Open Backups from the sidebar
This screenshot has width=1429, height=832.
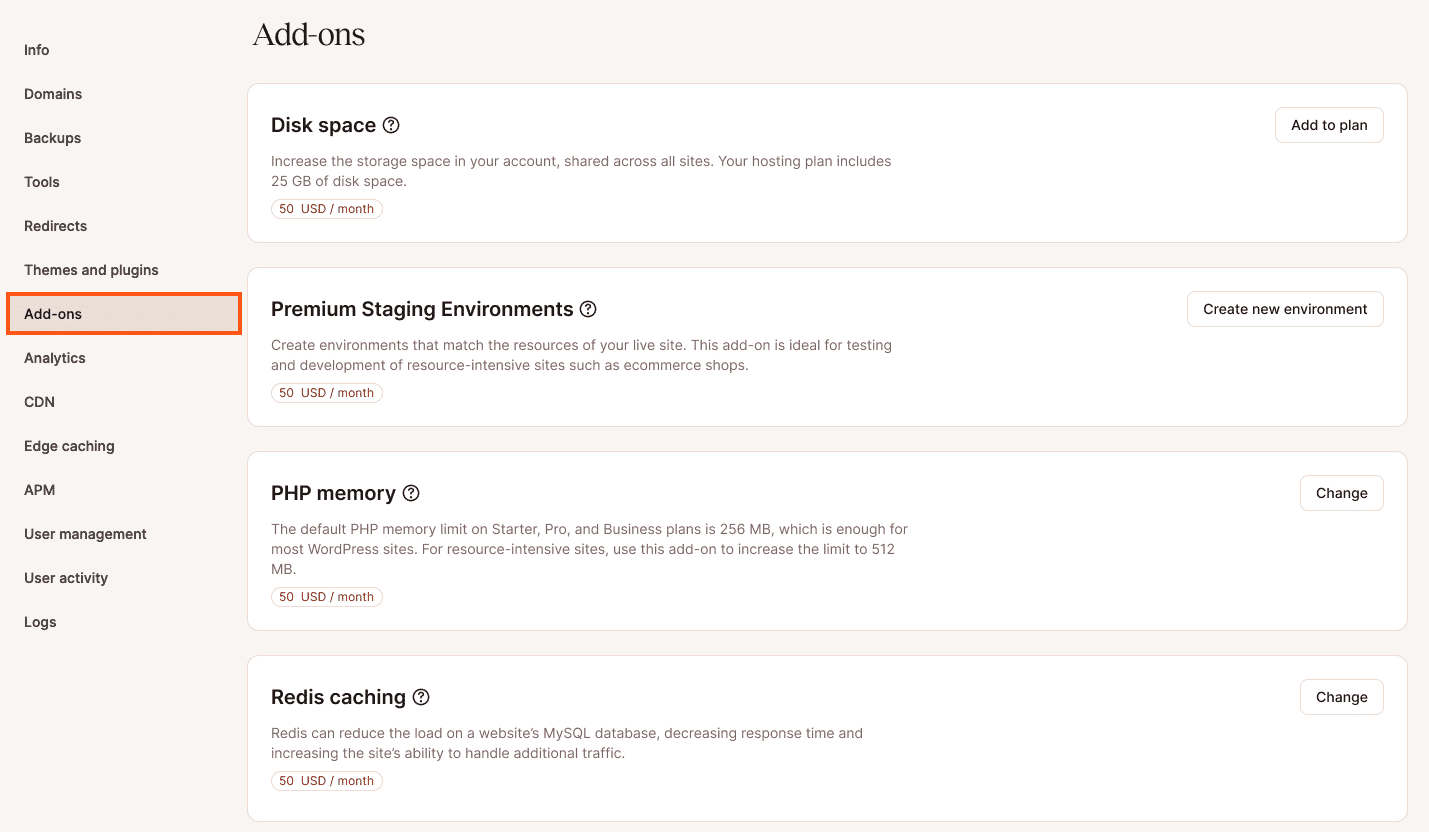coord(53,138)
